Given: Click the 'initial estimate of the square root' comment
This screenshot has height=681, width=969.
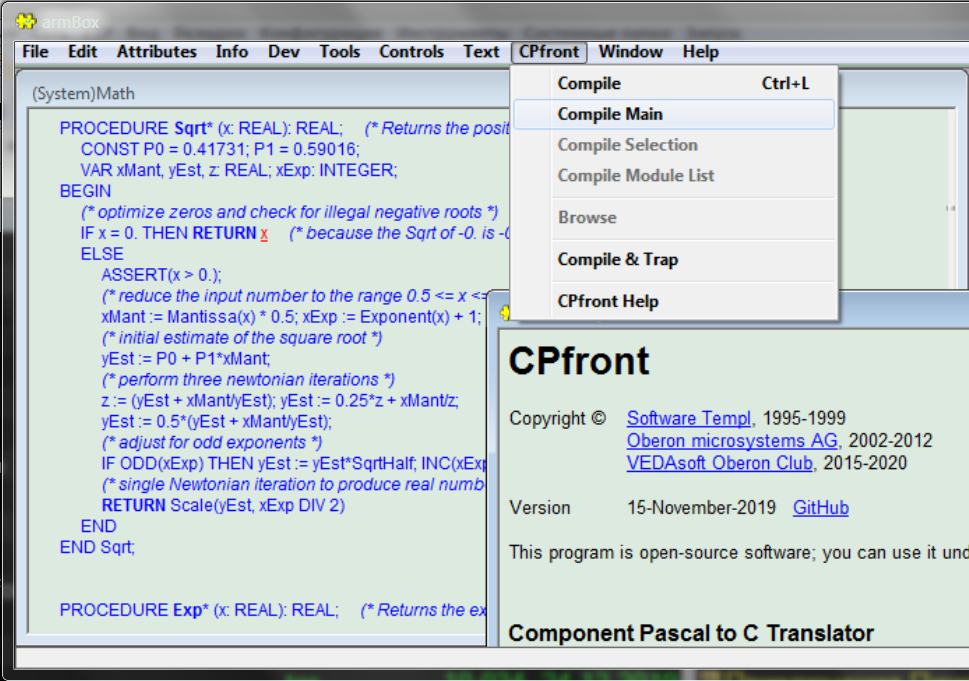Looking at the screenshot, I should tap(242, 338).
